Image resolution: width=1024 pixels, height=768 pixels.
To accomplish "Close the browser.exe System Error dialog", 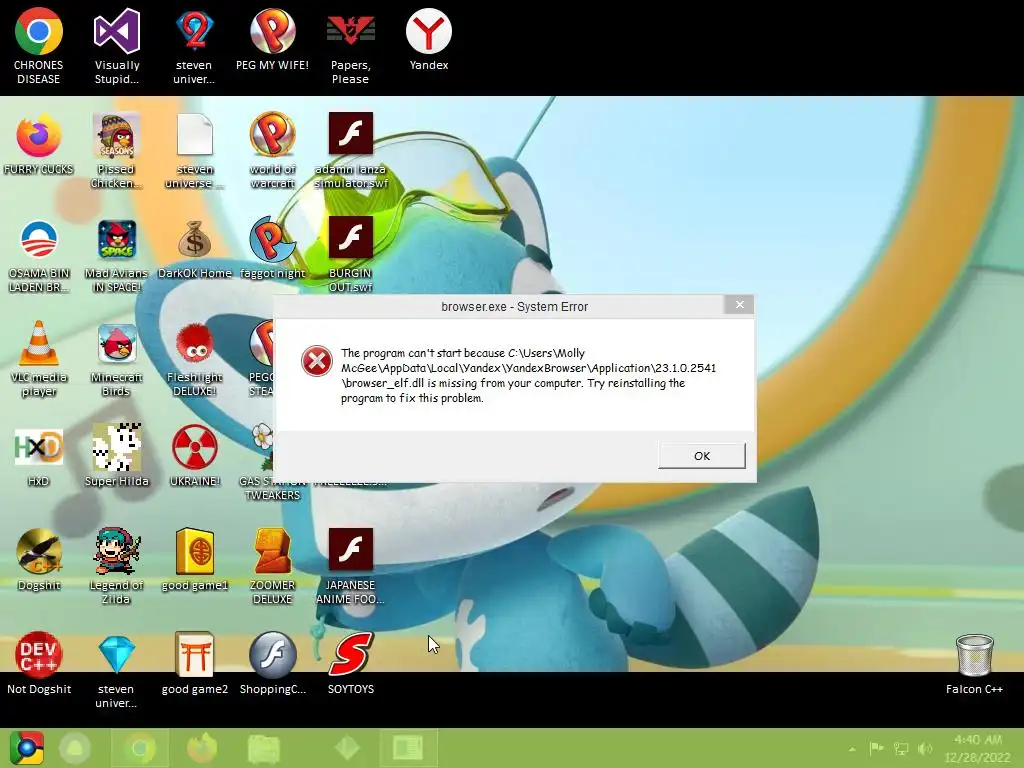I will (x=739, y=305).
